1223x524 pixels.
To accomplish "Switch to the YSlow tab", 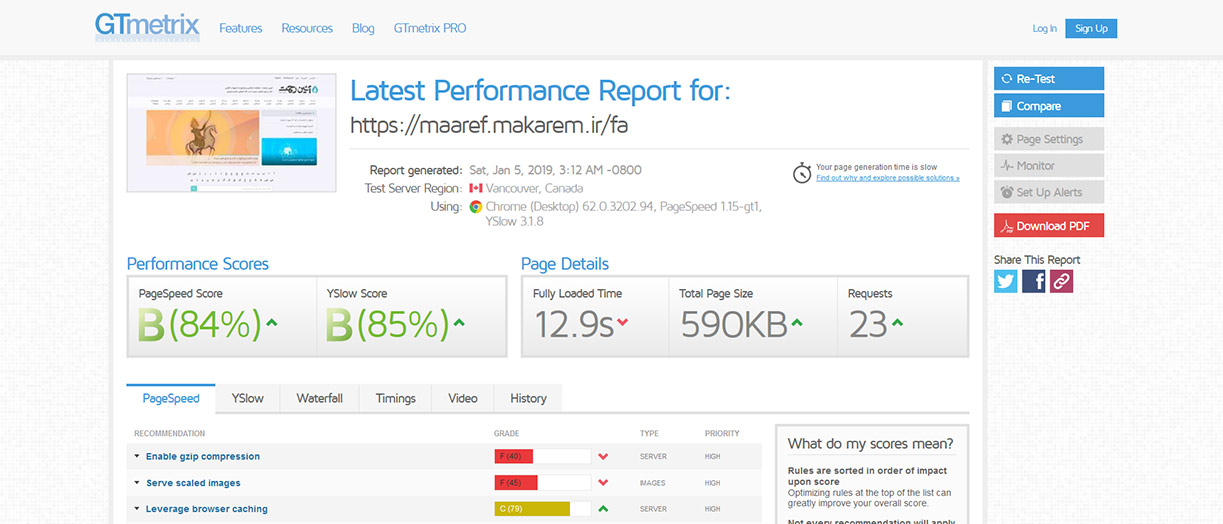I will [248, 398].
